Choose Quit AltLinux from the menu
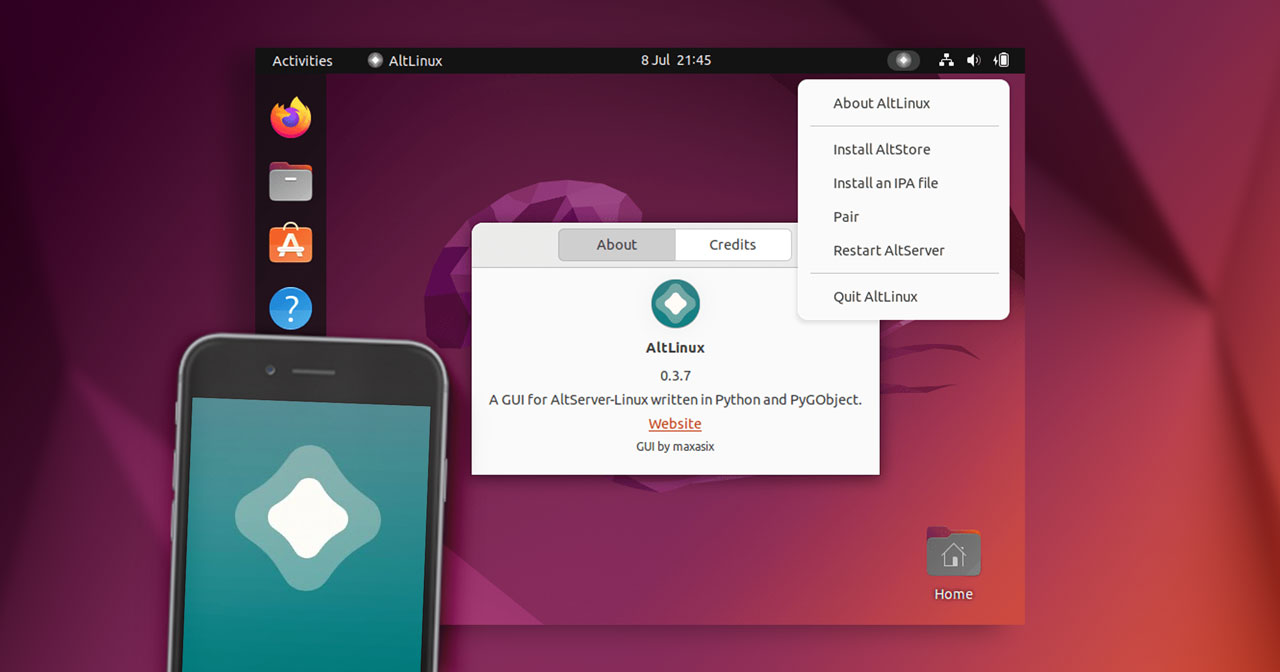1280x672 pixels. [x=904, y=296]
